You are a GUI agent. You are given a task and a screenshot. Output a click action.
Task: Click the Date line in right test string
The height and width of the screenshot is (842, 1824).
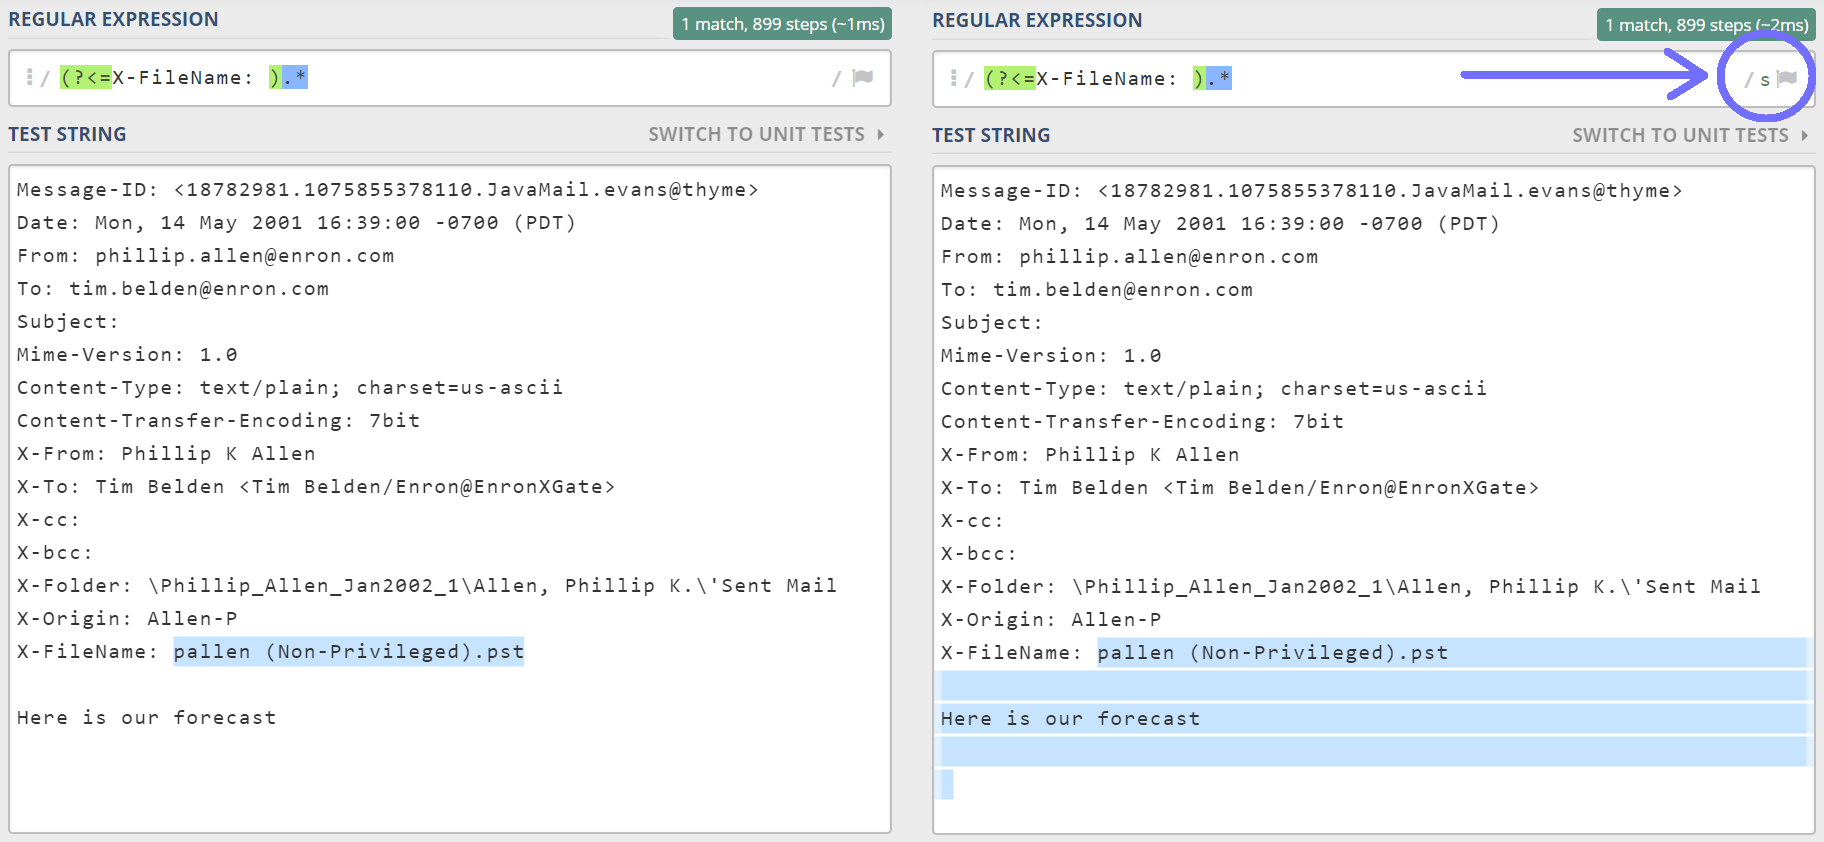1220,223
